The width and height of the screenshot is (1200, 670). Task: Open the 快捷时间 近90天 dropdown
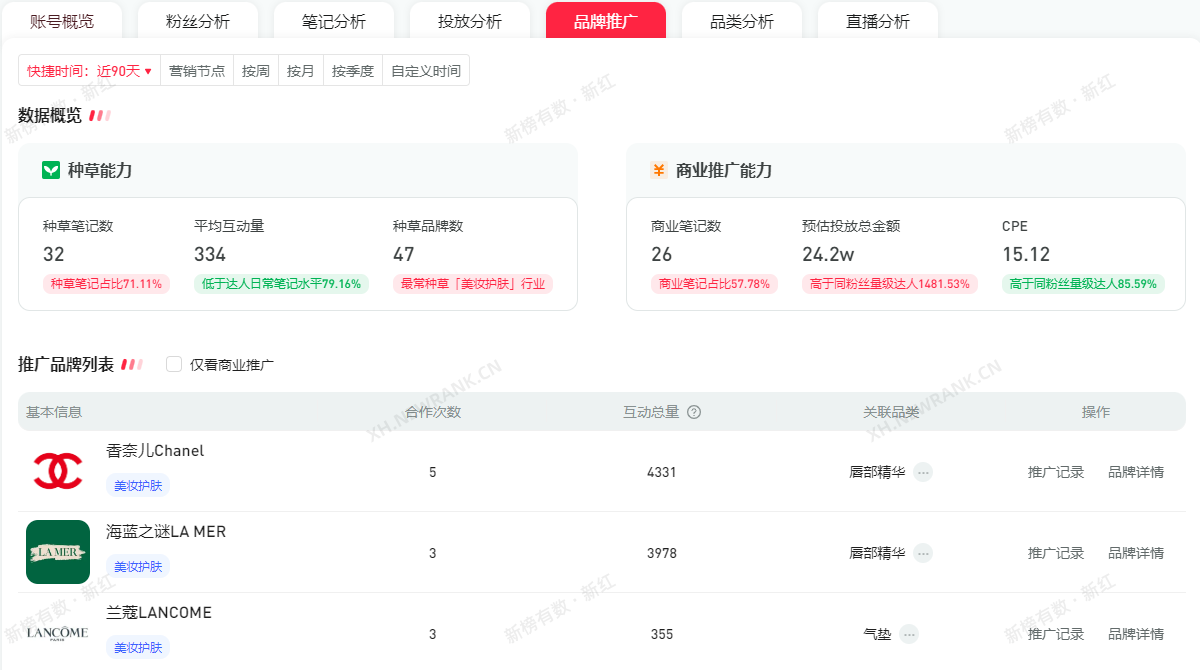(x=89, y=71)
